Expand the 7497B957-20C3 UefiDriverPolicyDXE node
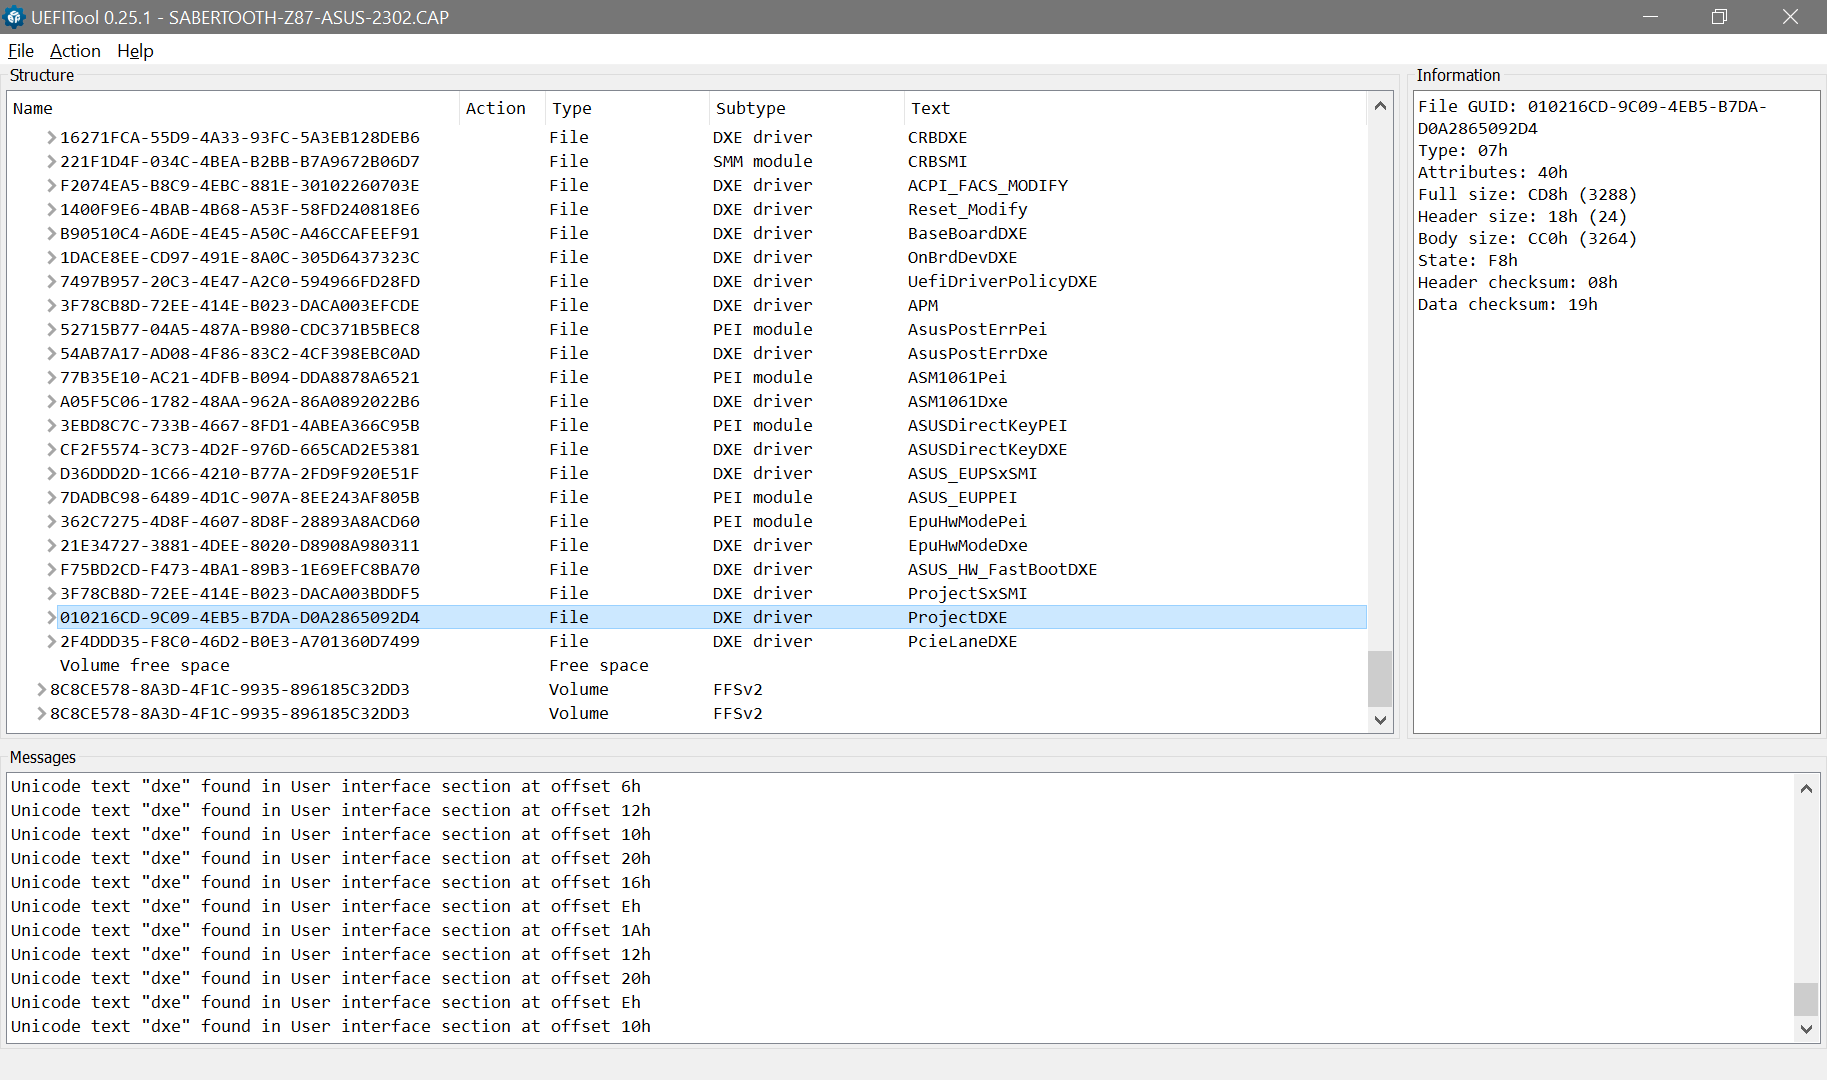This screenshot has height=1080, width=1827. 51,281
